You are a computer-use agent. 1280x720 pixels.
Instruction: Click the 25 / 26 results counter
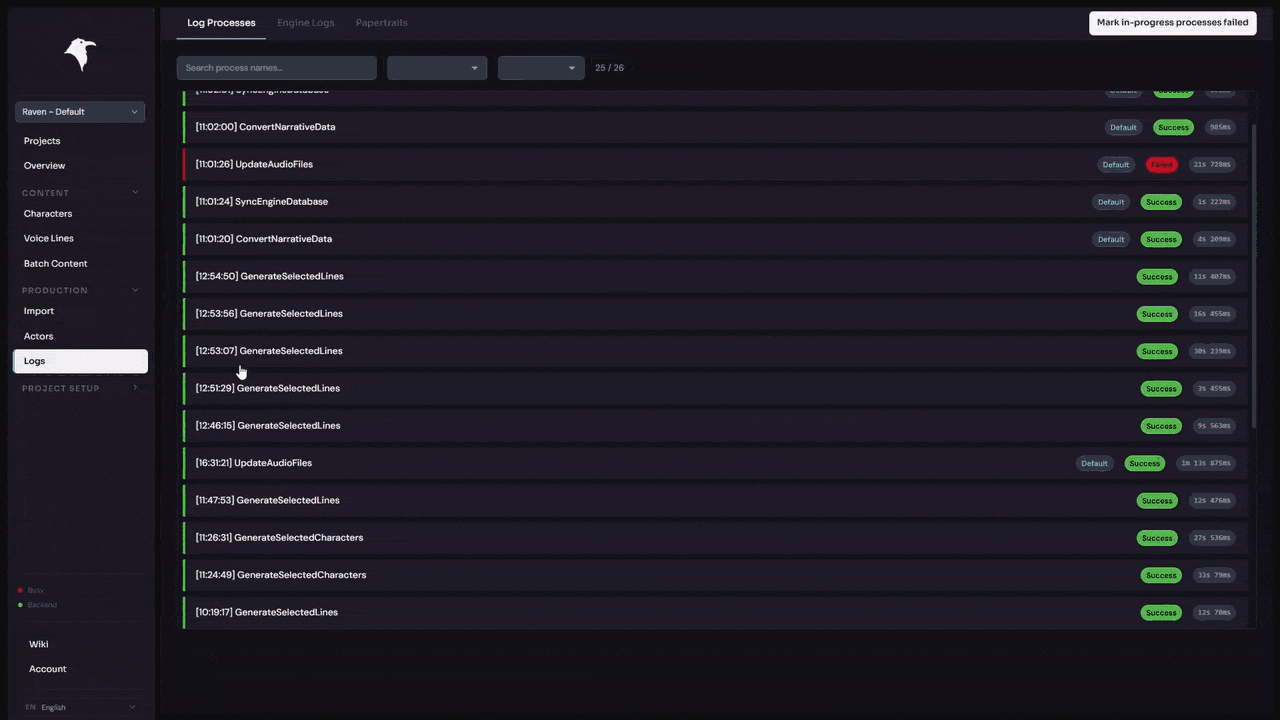[x=609, y=68]
